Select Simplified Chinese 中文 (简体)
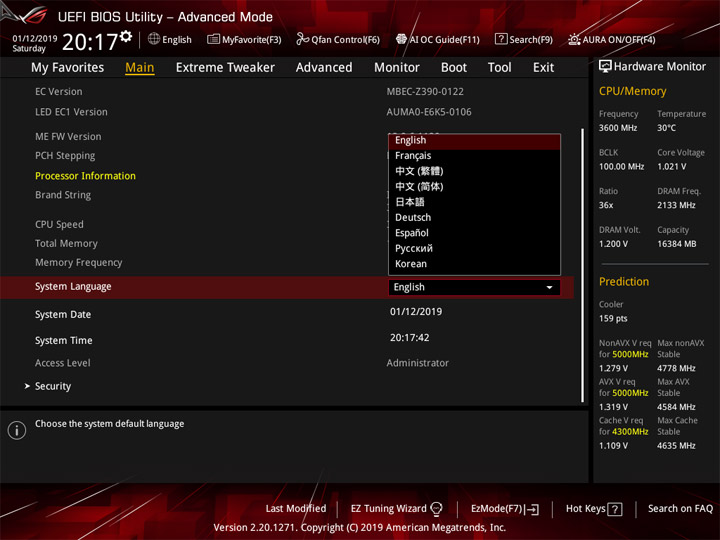720x540 pixels. pyautogui.click(x=474, y=187)
